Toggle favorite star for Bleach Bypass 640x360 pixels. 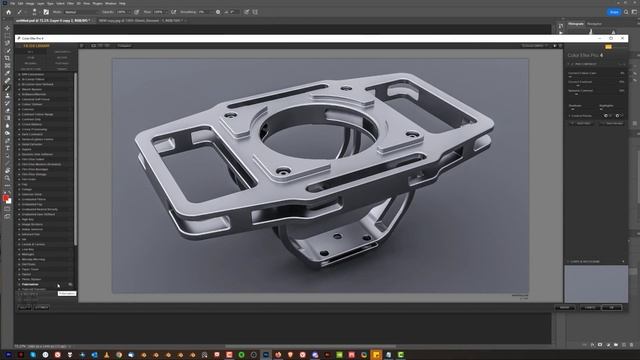click(x=19, y=89)
